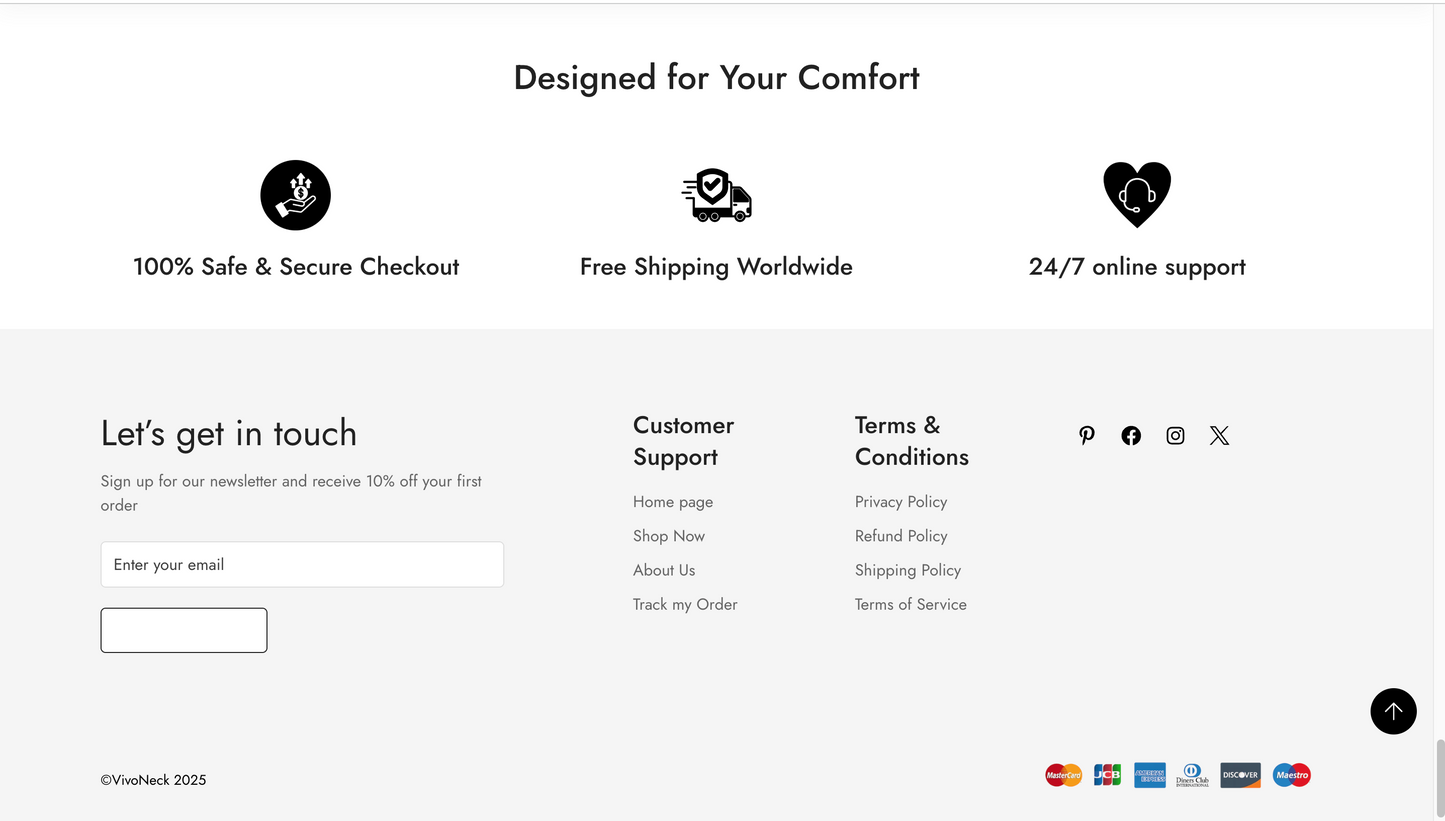Open the Pinterest social link
The image size is (1445, 821).
[x=1087, y=435]
